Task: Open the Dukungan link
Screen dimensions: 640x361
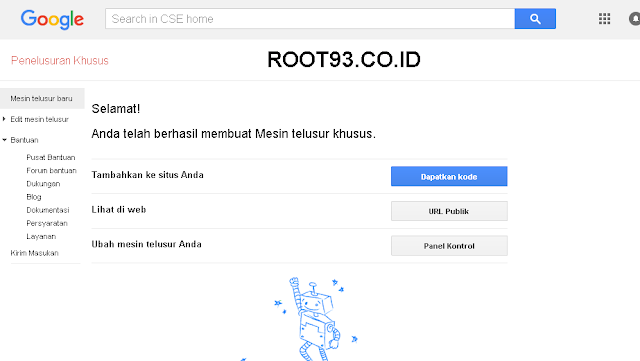Action: 43,184
